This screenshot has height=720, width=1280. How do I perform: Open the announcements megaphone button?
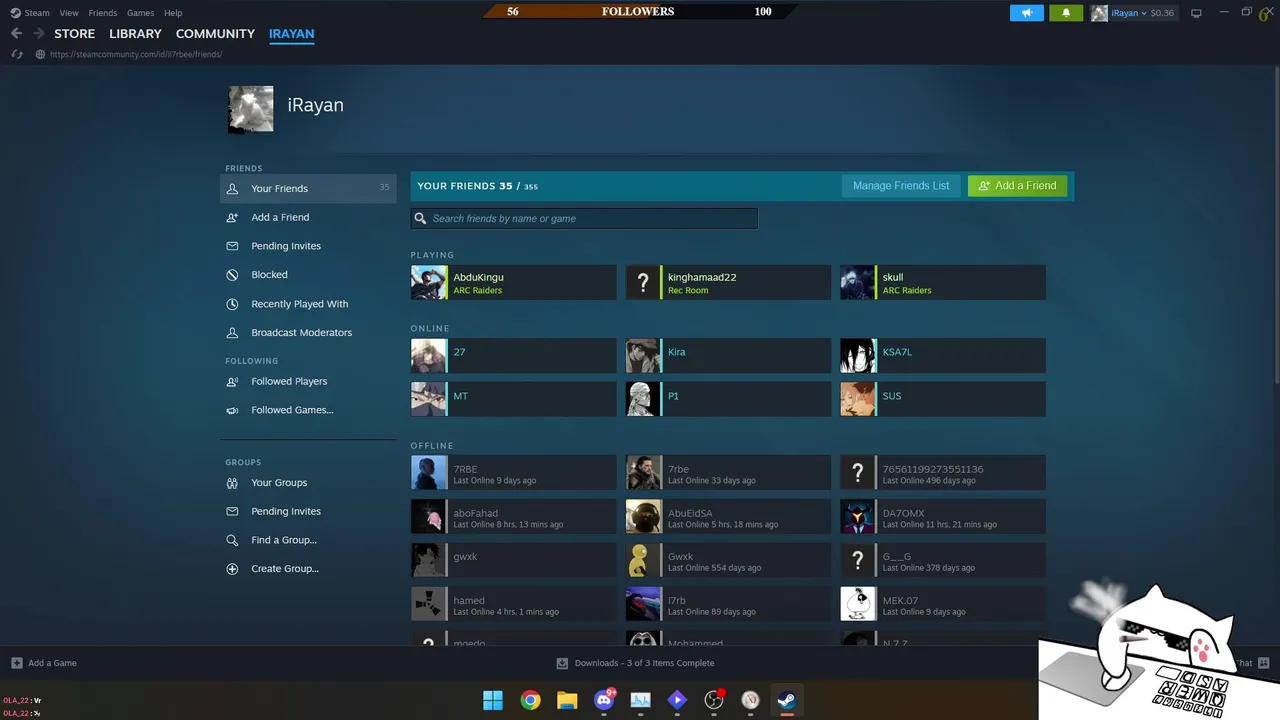click(1027, 13)
